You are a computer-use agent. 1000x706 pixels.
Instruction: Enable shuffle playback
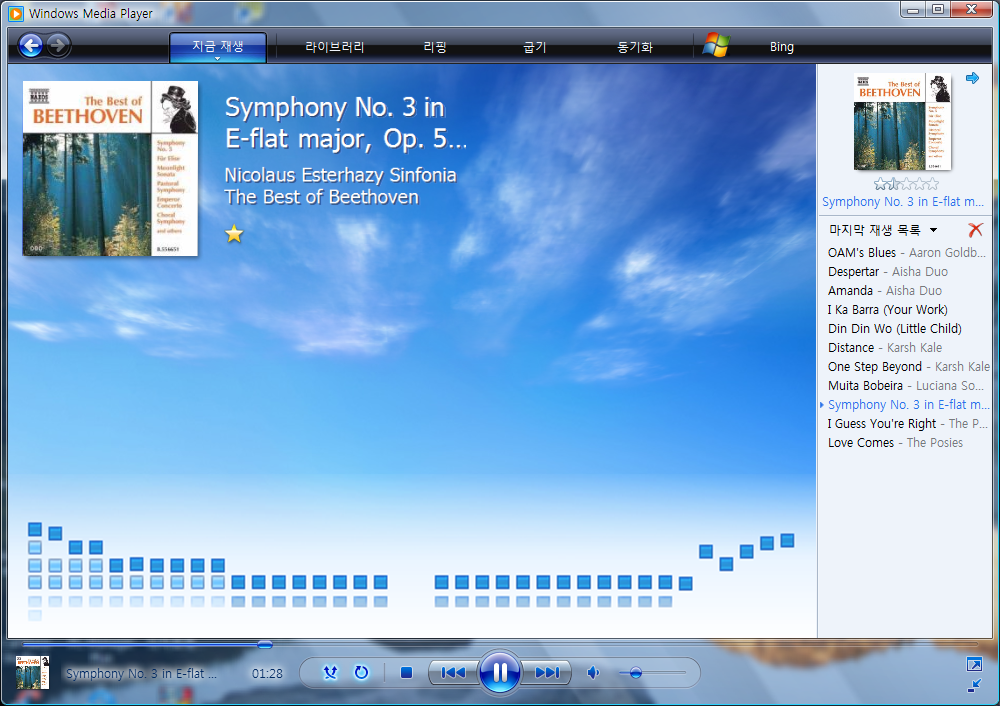click(x=330, y=672)
